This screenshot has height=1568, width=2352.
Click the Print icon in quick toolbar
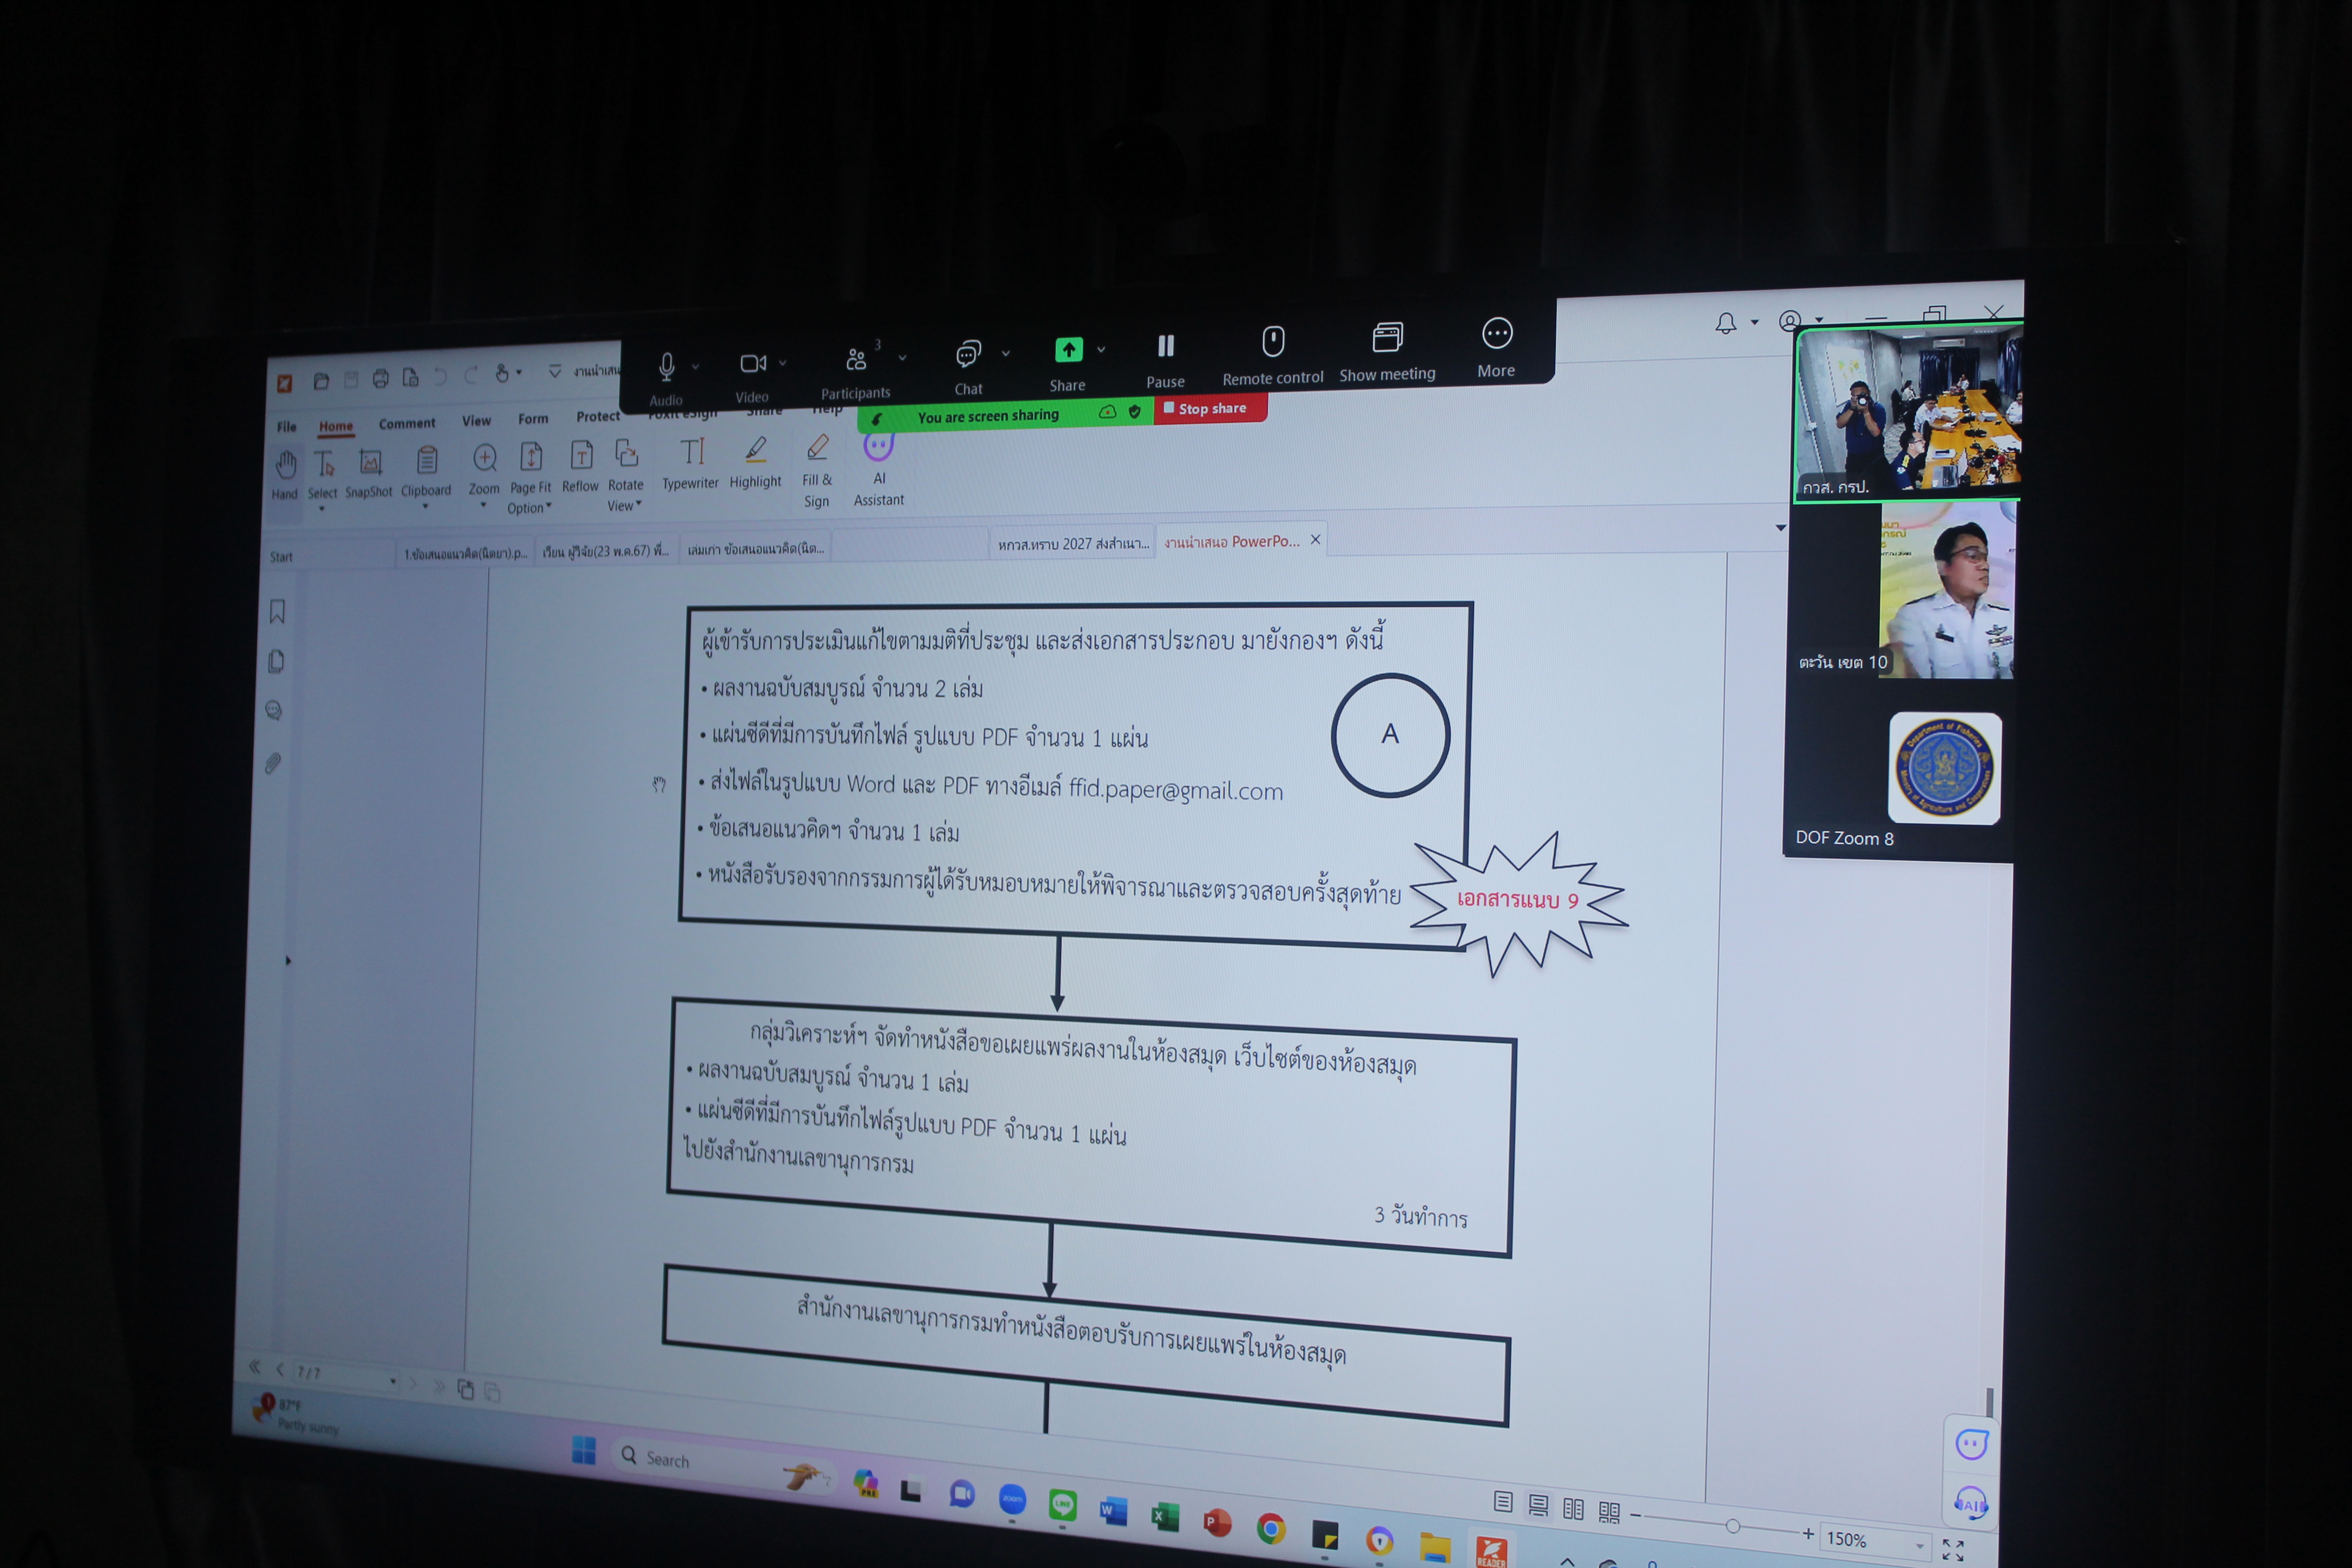(x=380, y=379)
